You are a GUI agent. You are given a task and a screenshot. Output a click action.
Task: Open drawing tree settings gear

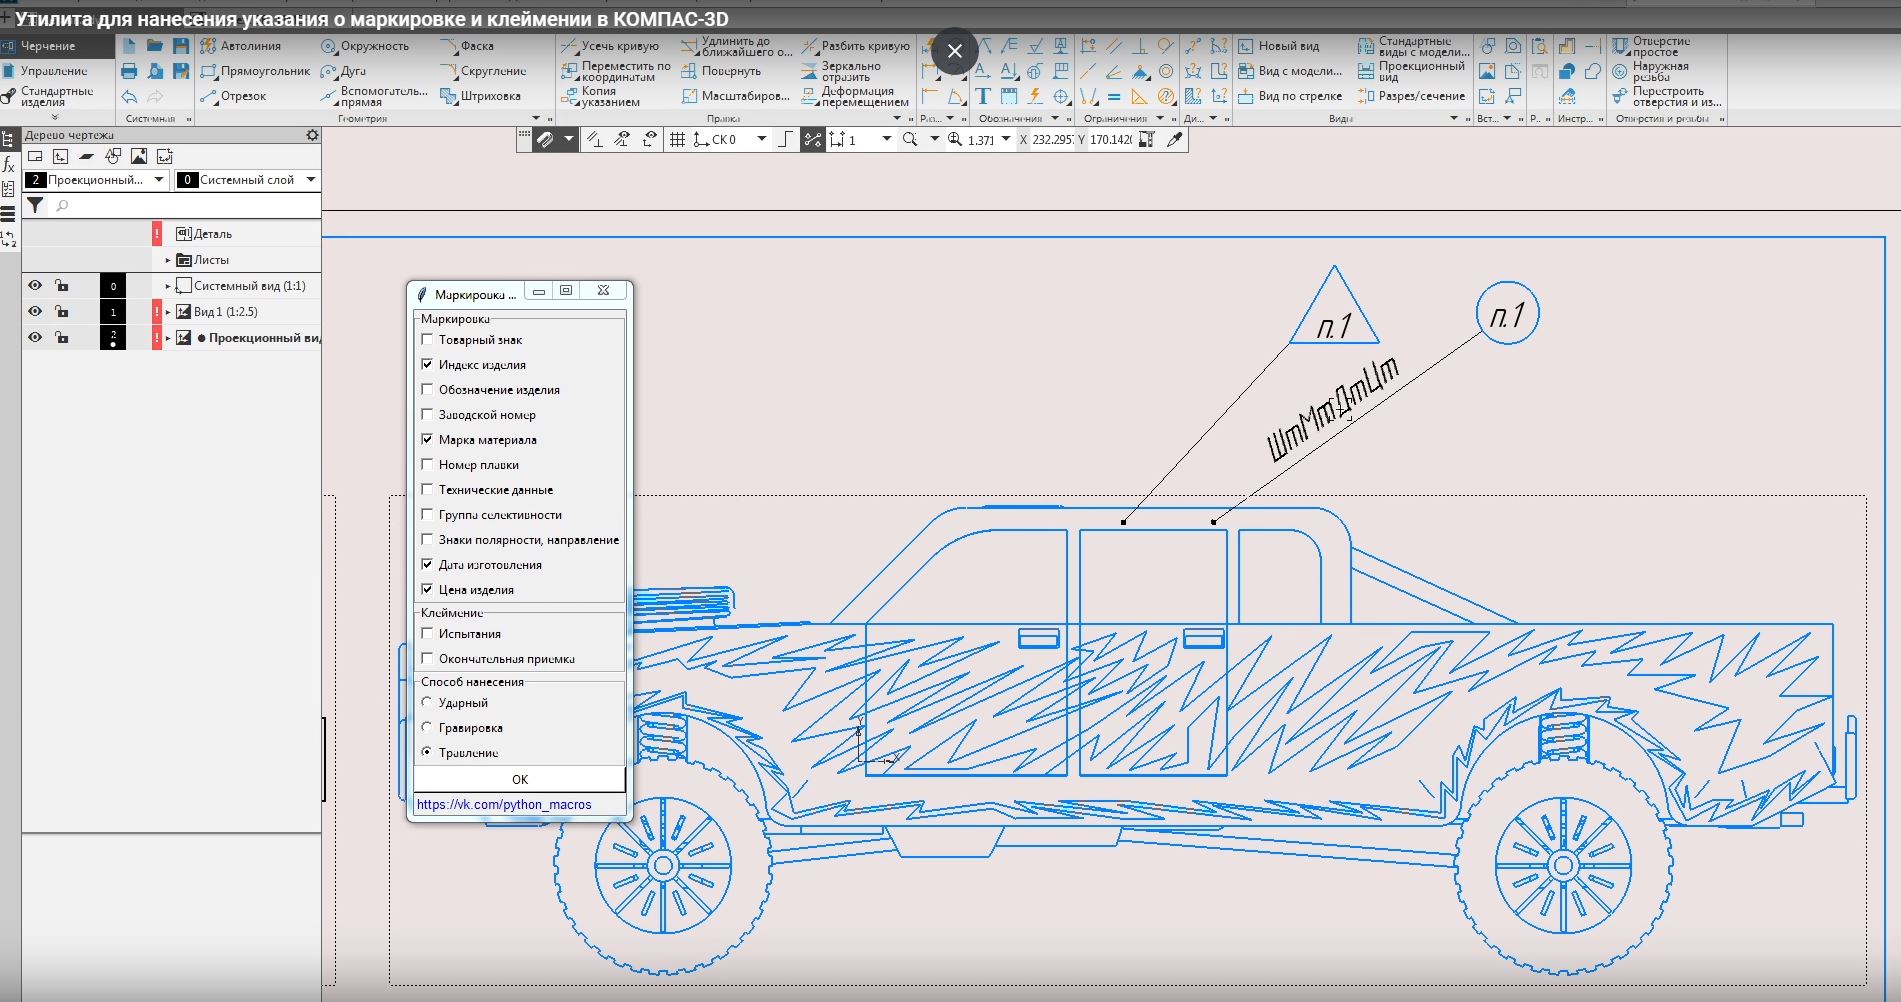tap(312, 135)
